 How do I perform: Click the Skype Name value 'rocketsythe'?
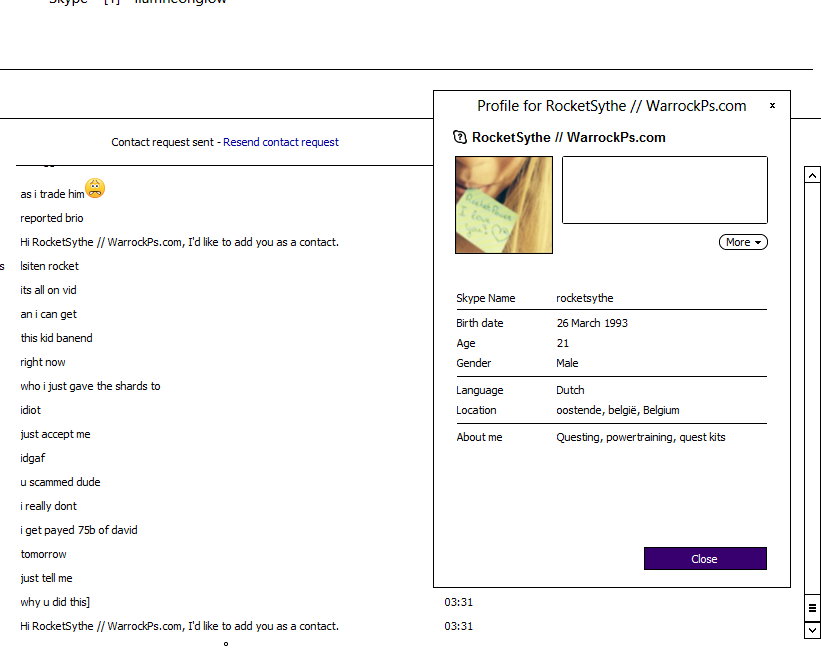click(584, 298)
